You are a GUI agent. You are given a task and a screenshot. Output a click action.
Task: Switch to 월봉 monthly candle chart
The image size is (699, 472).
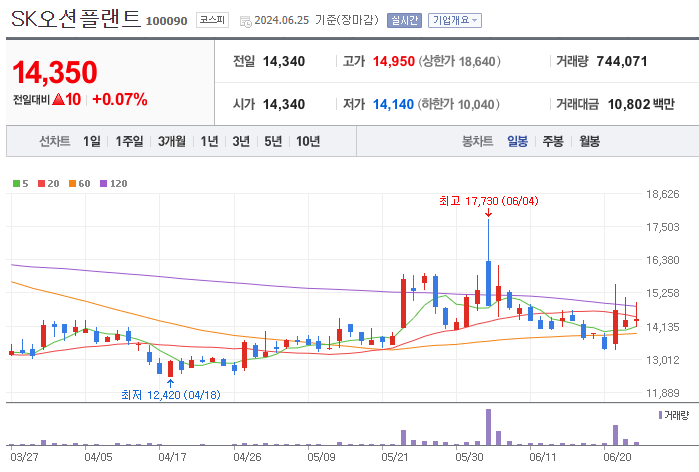pos(589,141)
